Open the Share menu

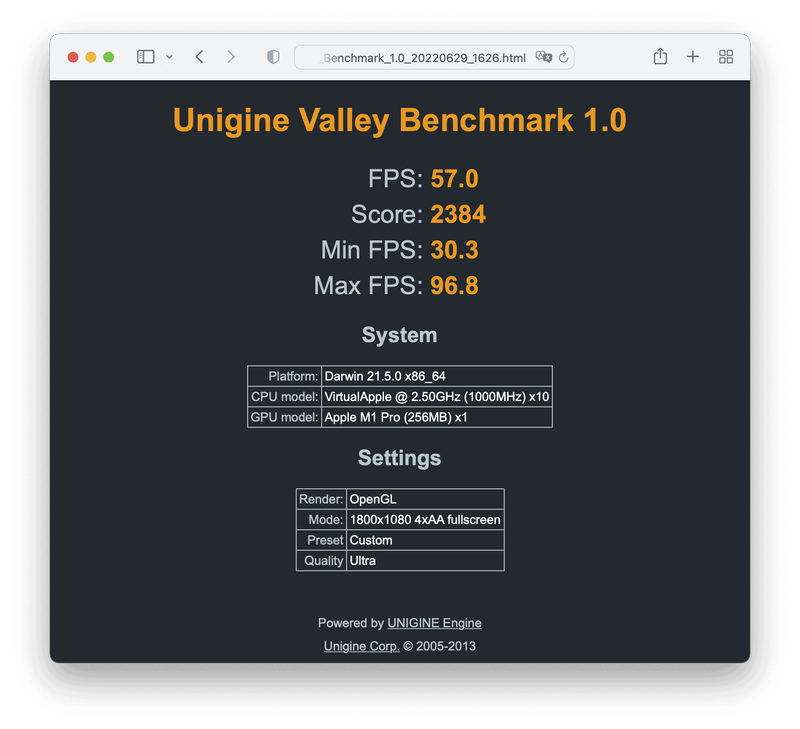coord(660,57)
